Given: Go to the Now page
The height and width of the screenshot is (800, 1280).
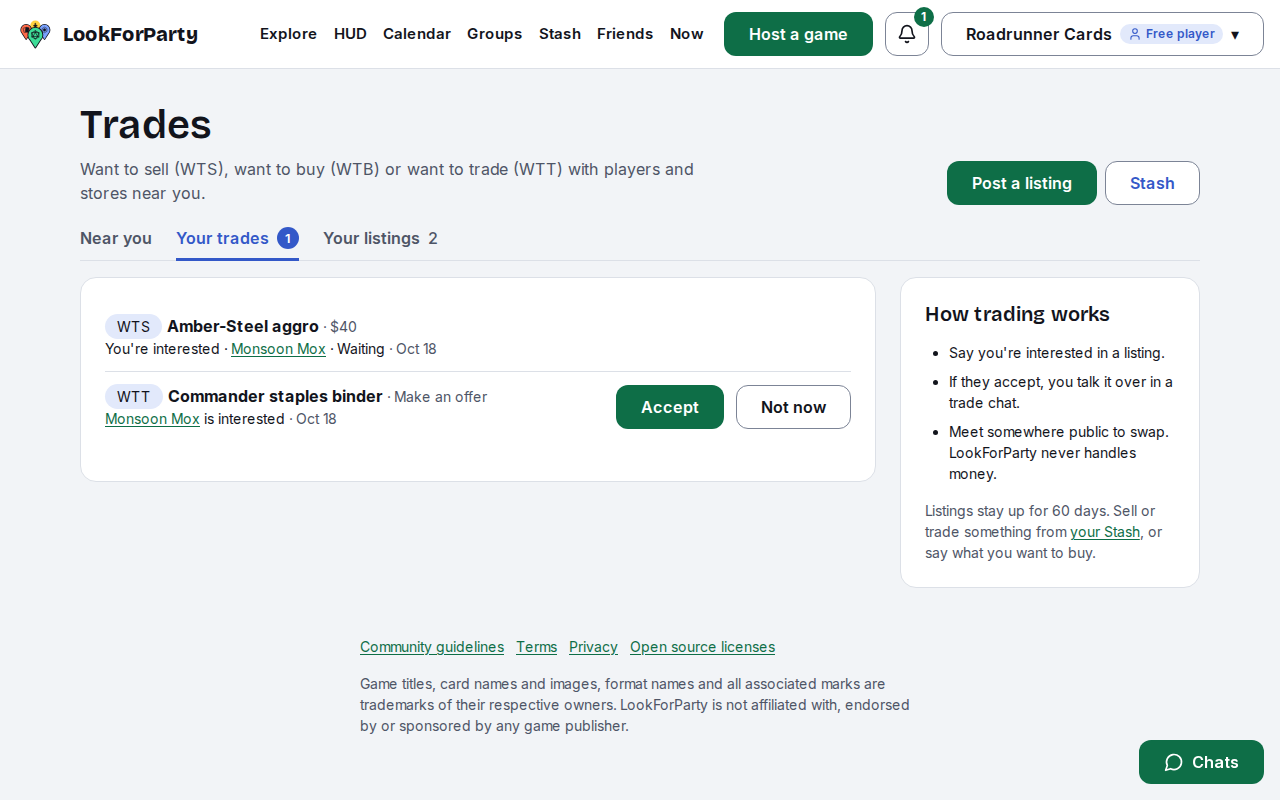Looking at the screenshot, I should pos(687,34).
